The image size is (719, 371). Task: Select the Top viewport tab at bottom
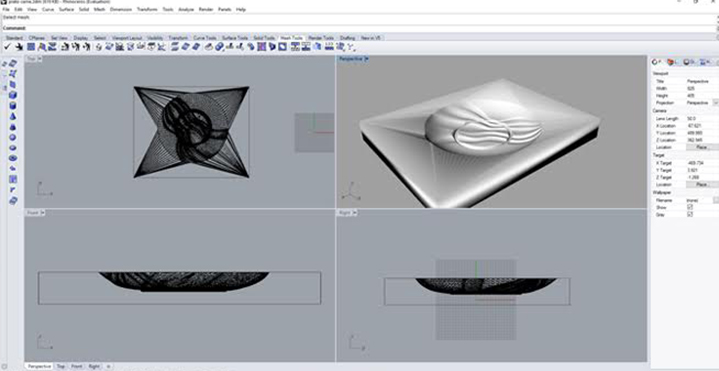61,366
